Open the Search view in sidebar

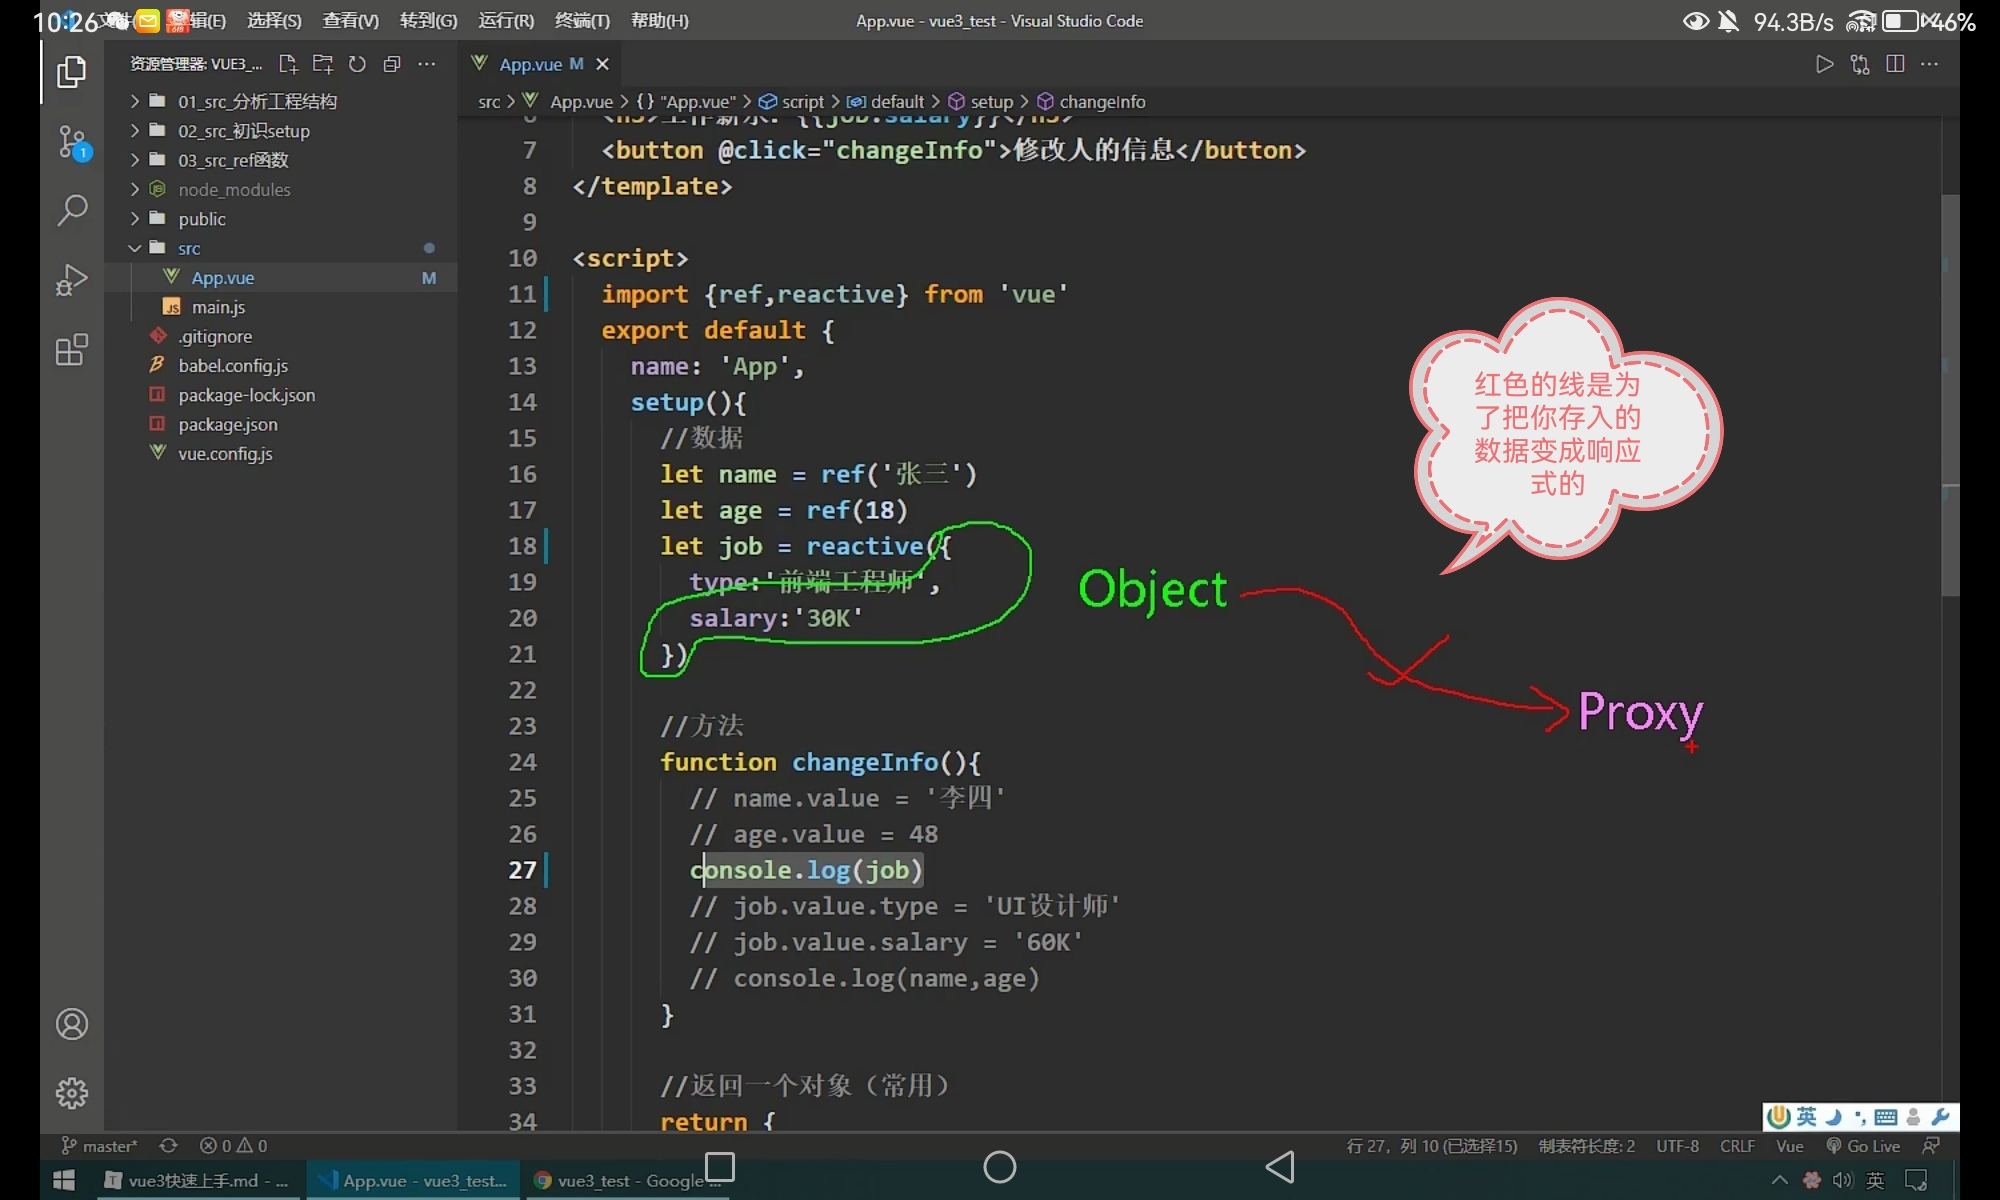click(71, 210)
